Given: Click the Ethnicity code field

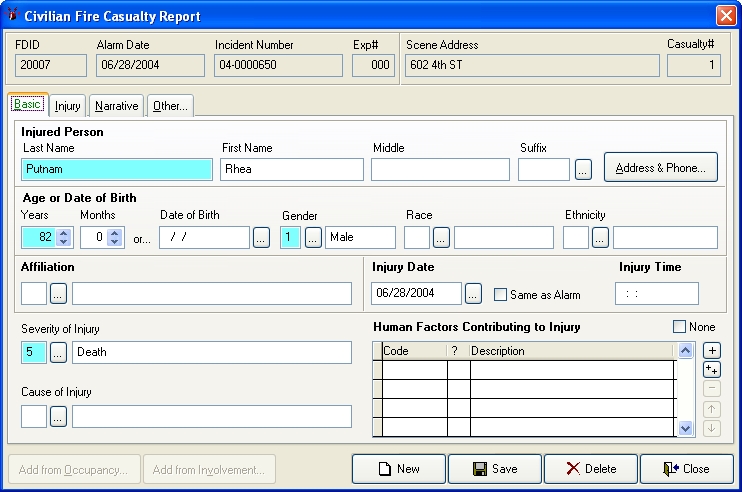Looking at the screenshot, I should pyautogui.click(x=576, y=237).
